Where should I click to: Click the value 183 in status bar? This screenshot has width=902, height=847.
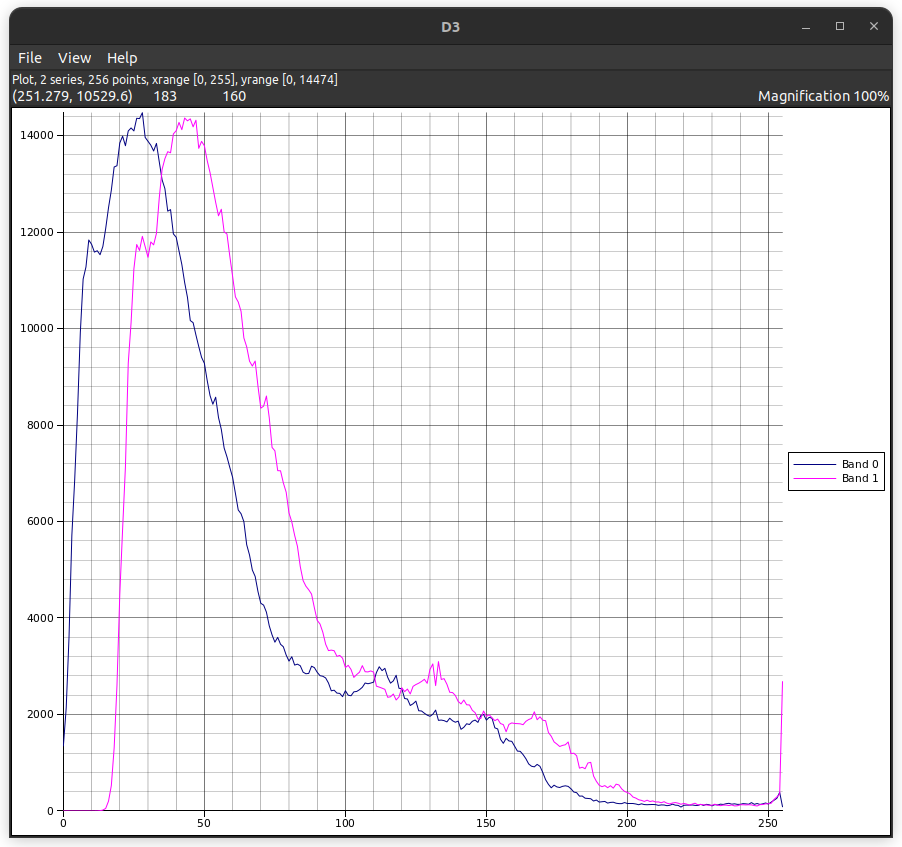click(165, 96)
